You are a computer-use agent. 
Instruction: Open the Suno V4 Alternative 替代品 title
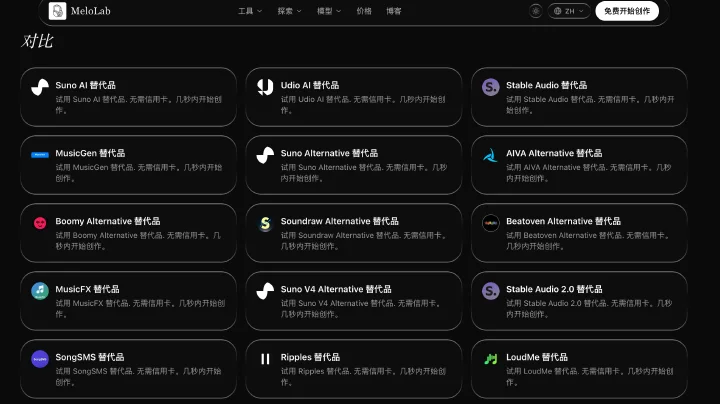[x=336, y=289]
